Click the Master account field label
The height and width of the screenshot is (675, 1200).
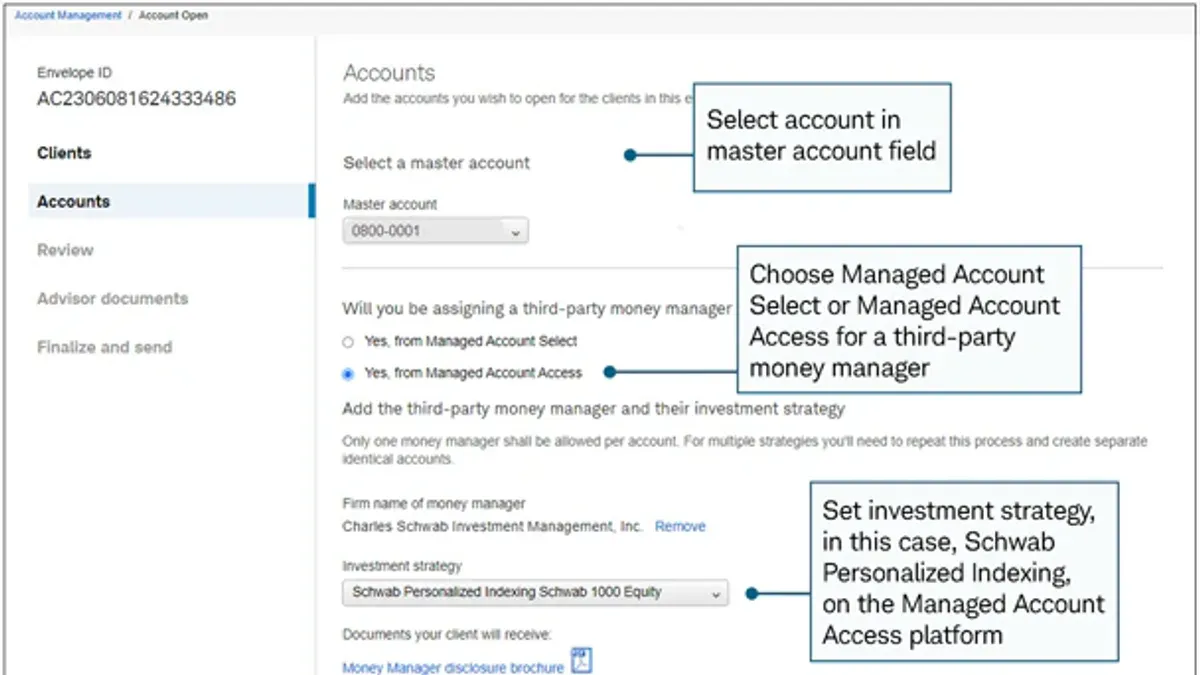tap(390, 204)
